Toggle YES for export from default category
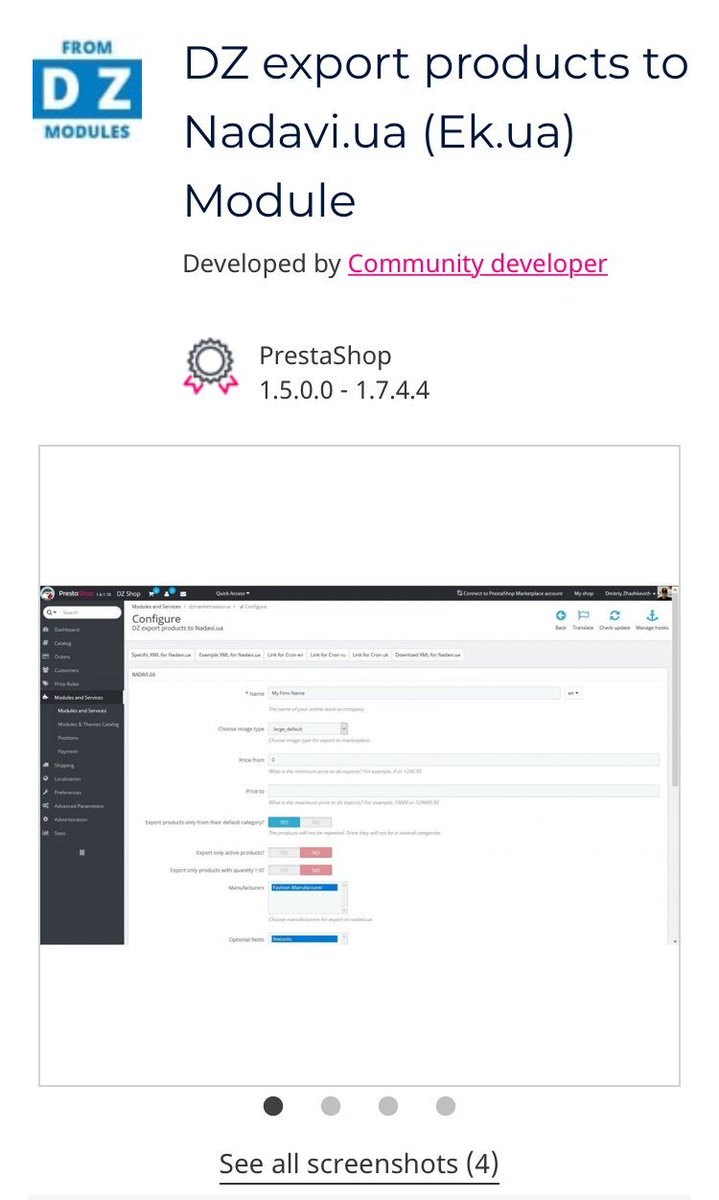This screenshot has height=1200, width=719. (x=283, y=822)
